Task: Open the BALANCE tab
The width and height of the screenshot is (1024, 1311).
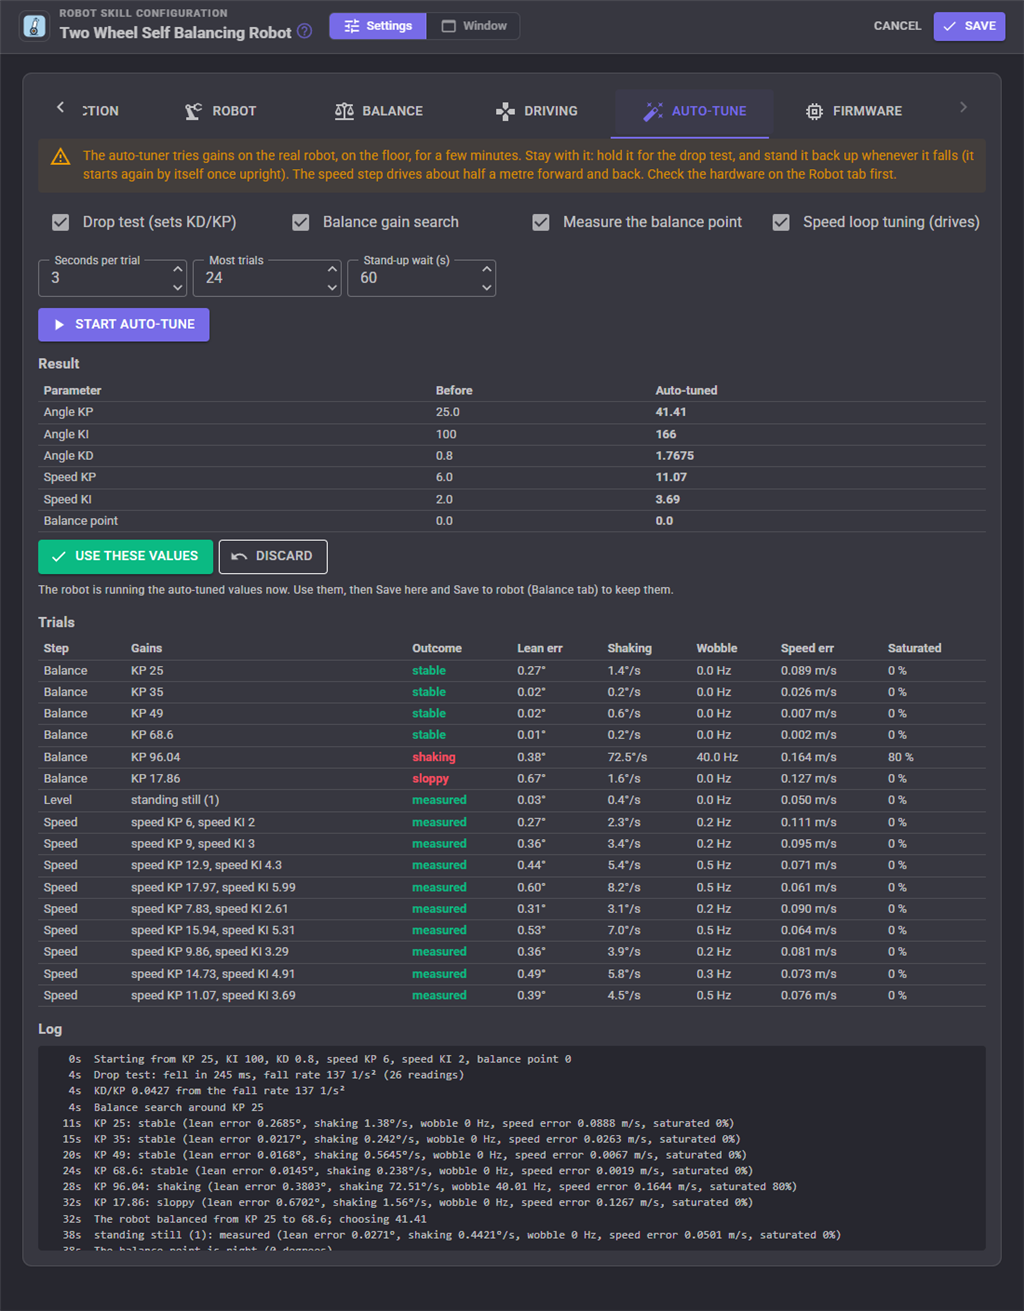Action: click(x=379, y=111)
